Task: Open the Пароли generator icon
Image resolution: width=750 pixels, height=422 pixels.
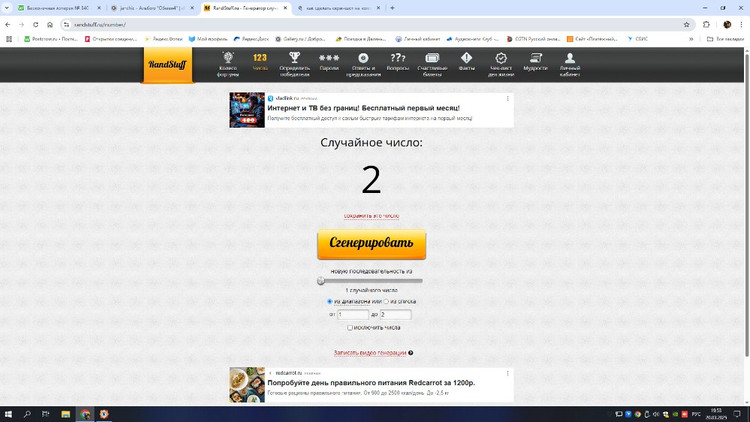Action: [329, 58]
